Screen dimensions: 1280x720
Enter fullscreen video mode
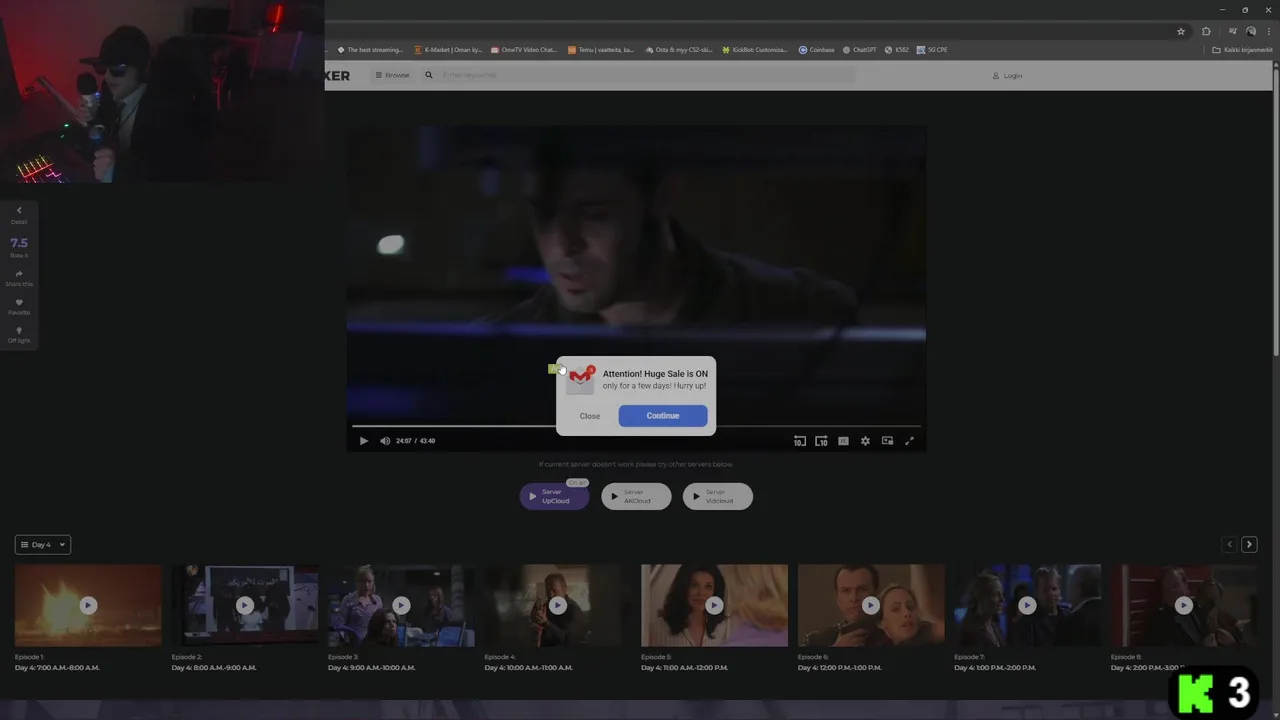pyautogui.click(x=909, y=441)
